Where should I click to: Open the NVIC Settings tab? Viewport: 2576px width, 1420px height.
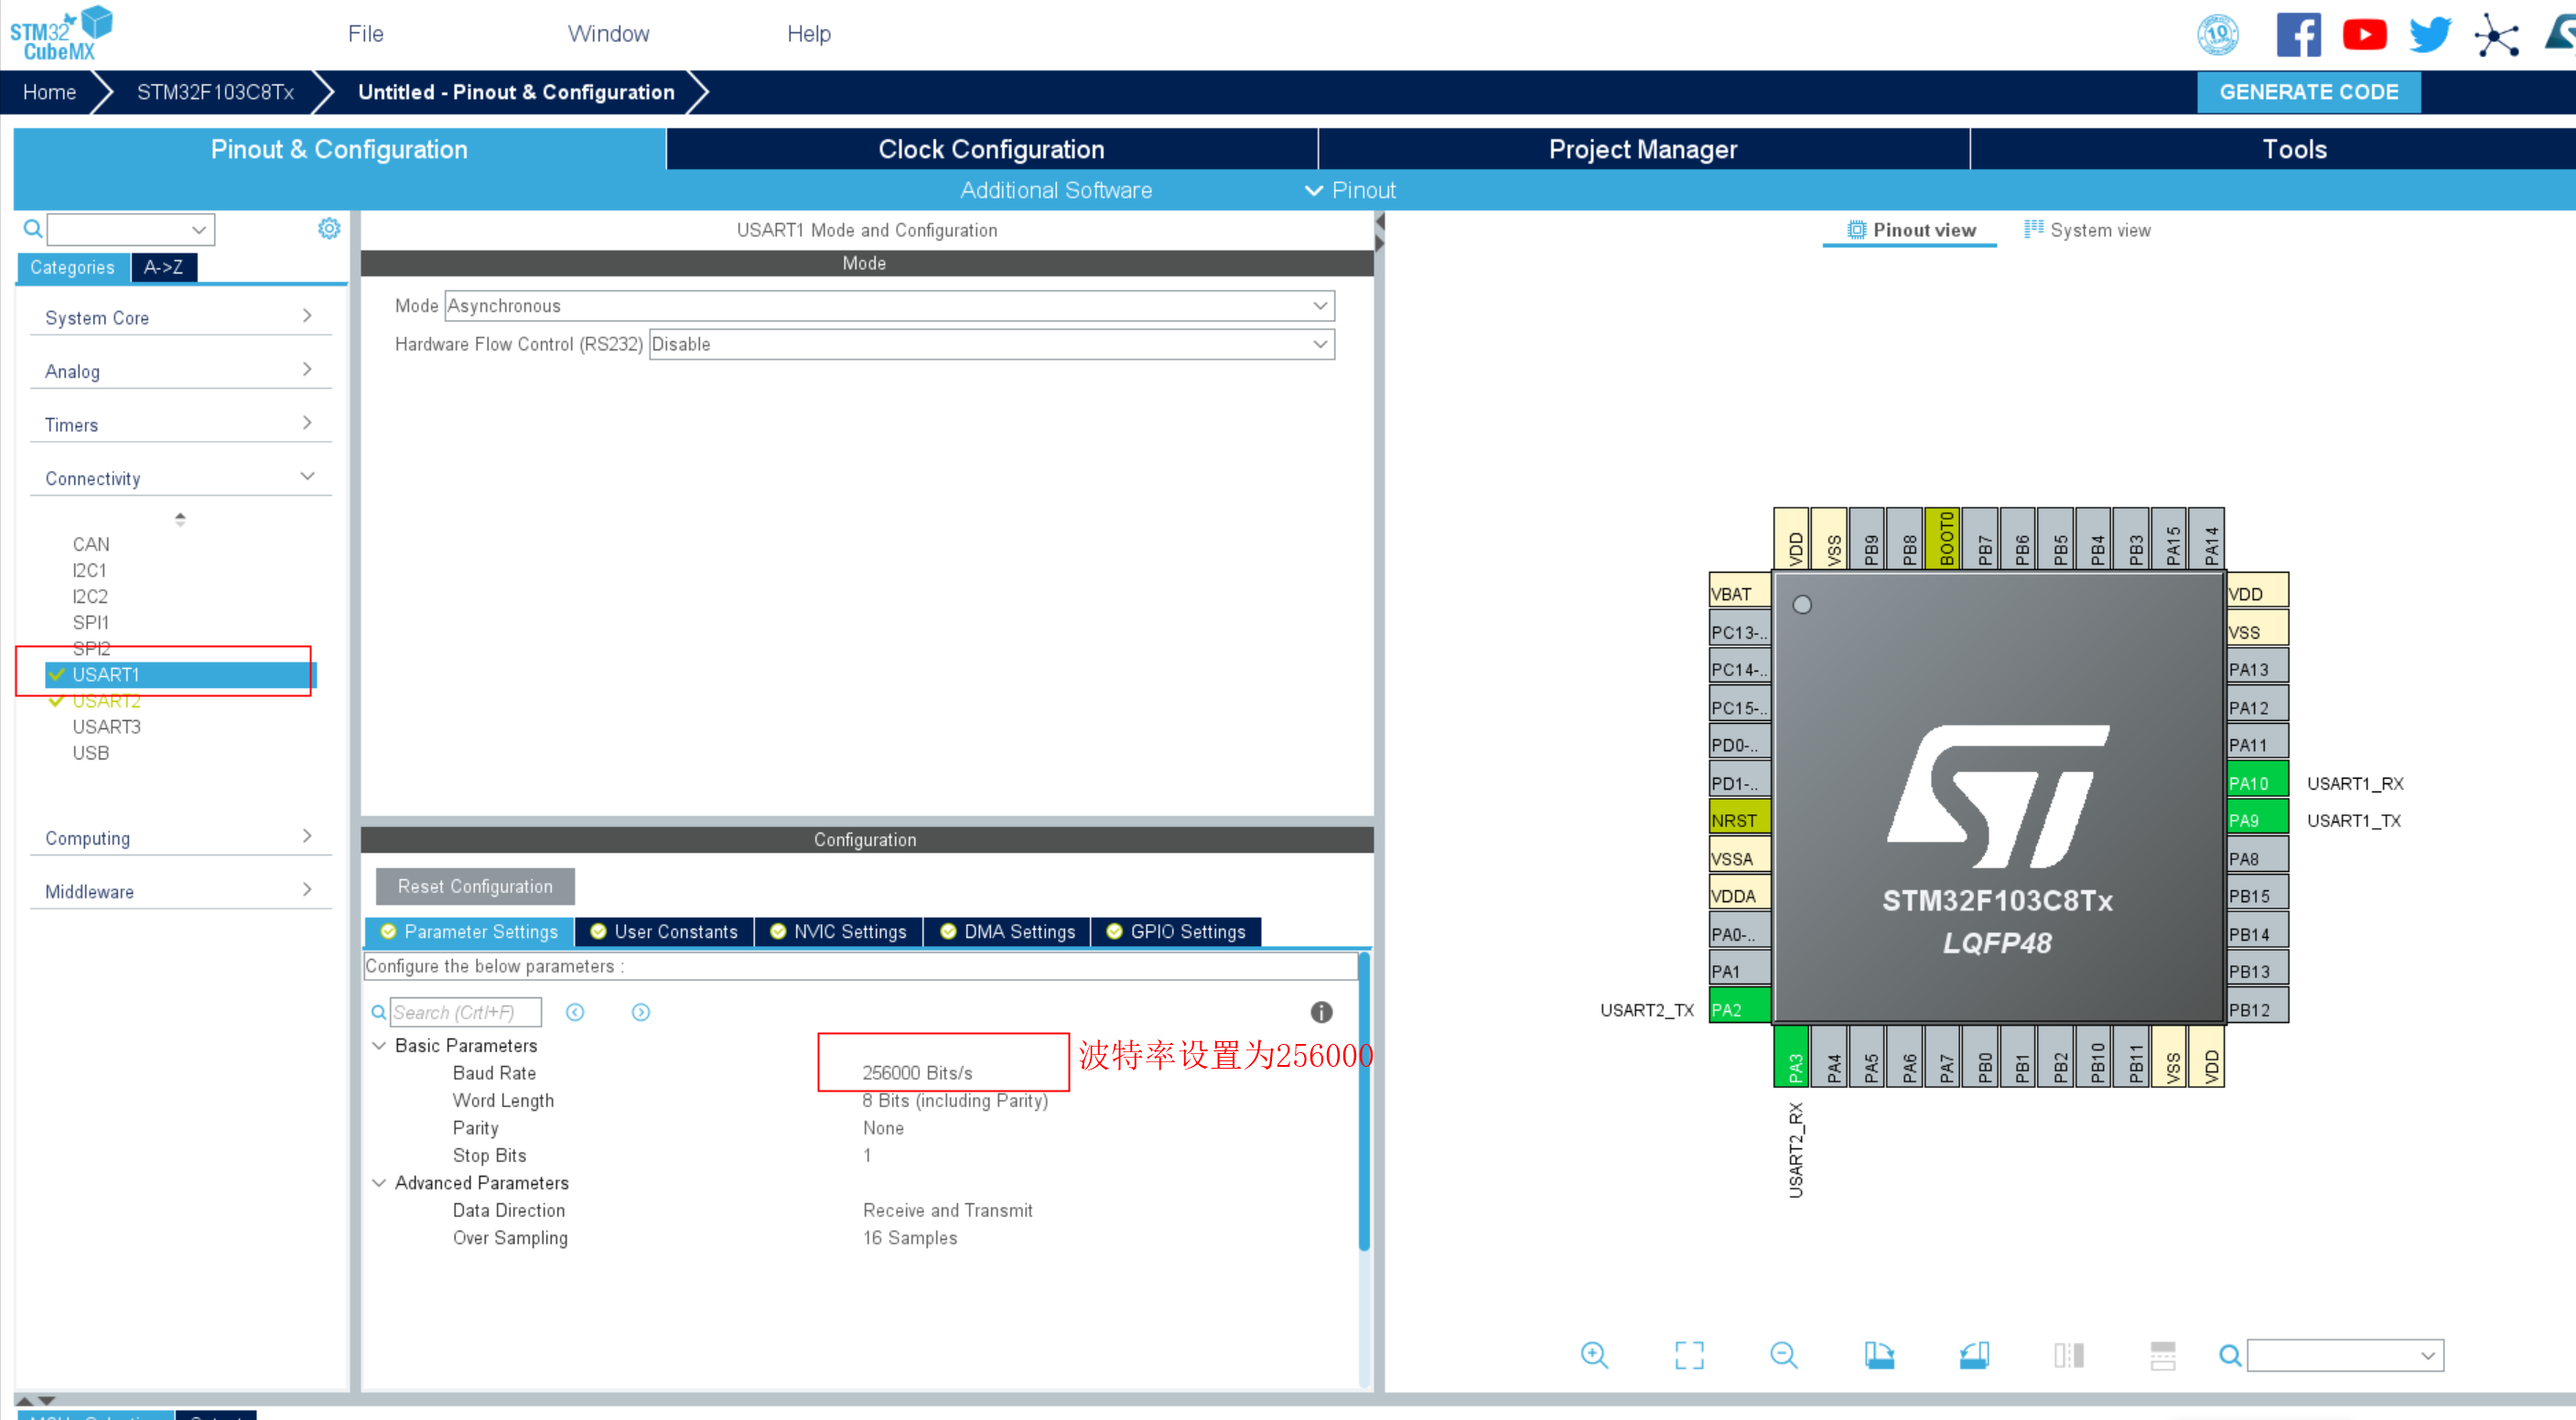click(x=838, y=932)
